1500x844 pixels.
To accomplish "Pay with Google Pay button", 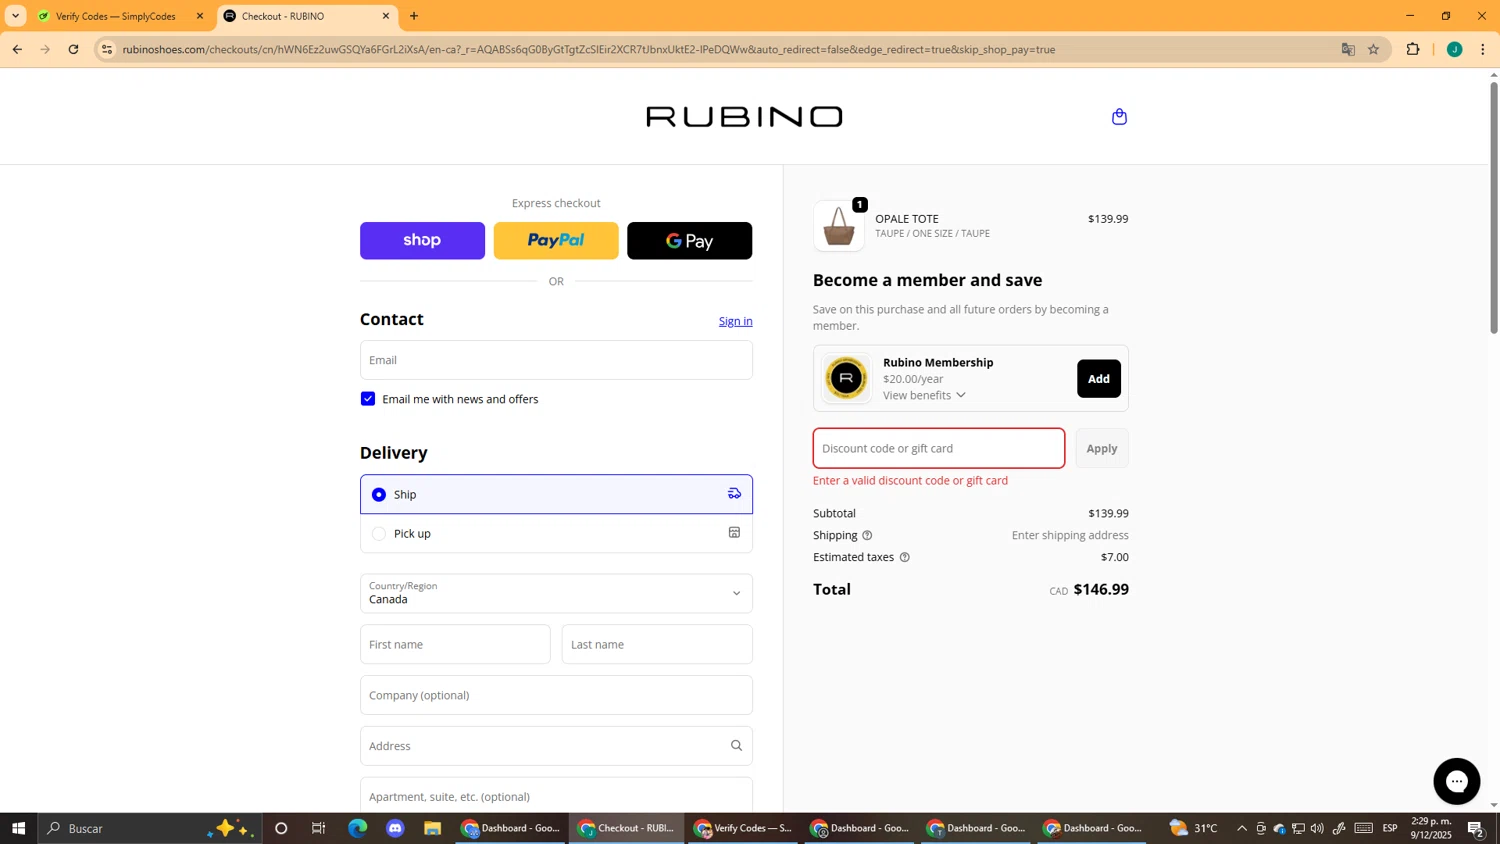I will click(689, 241).
